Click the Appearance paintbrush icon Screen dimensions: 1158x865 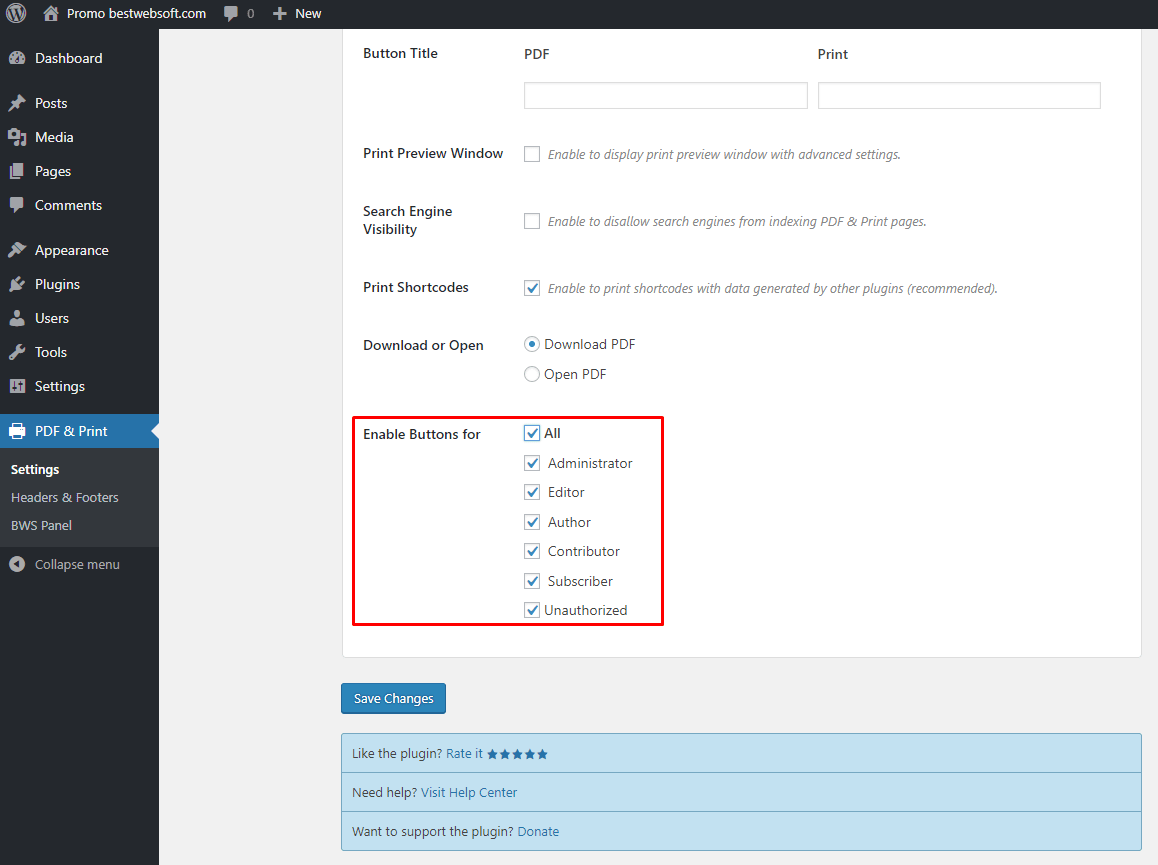pos(17,250)
